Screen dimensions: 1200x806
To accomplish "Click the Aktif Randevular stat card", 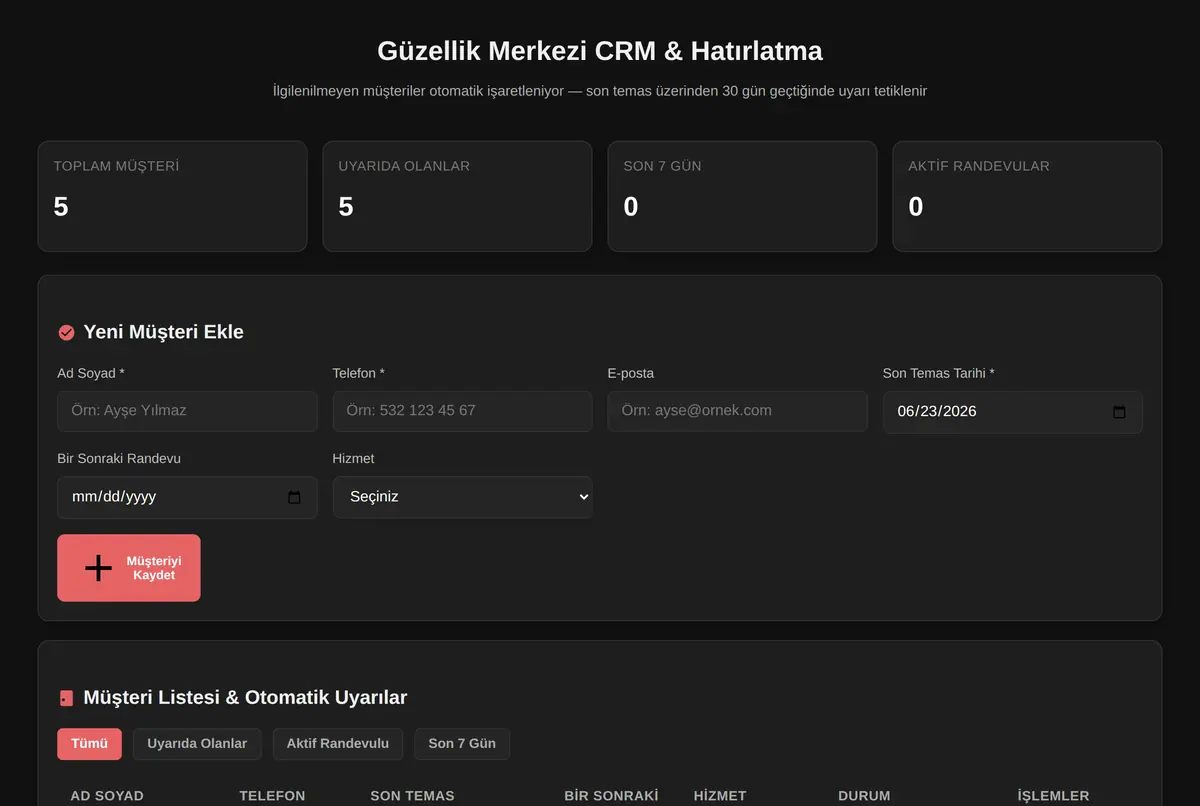I will point(1027,196).
